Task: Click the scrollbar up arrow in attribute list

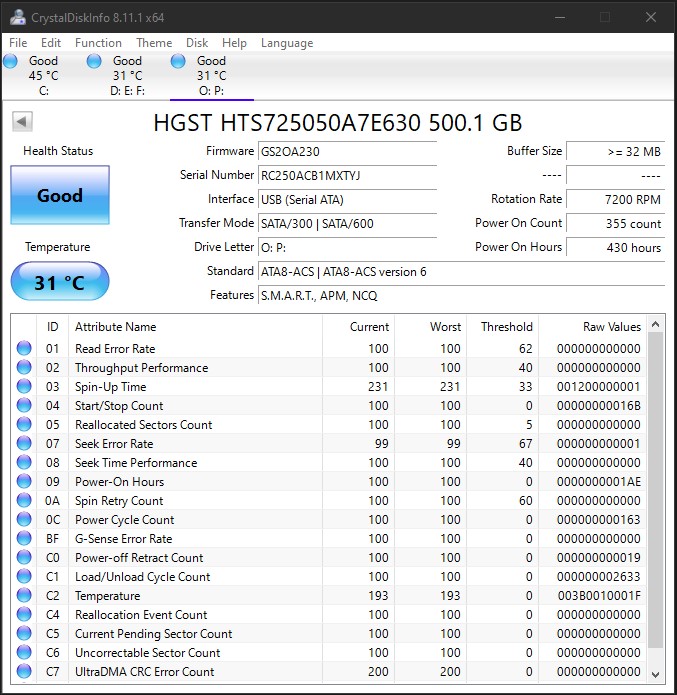Action: coord(656,324)
